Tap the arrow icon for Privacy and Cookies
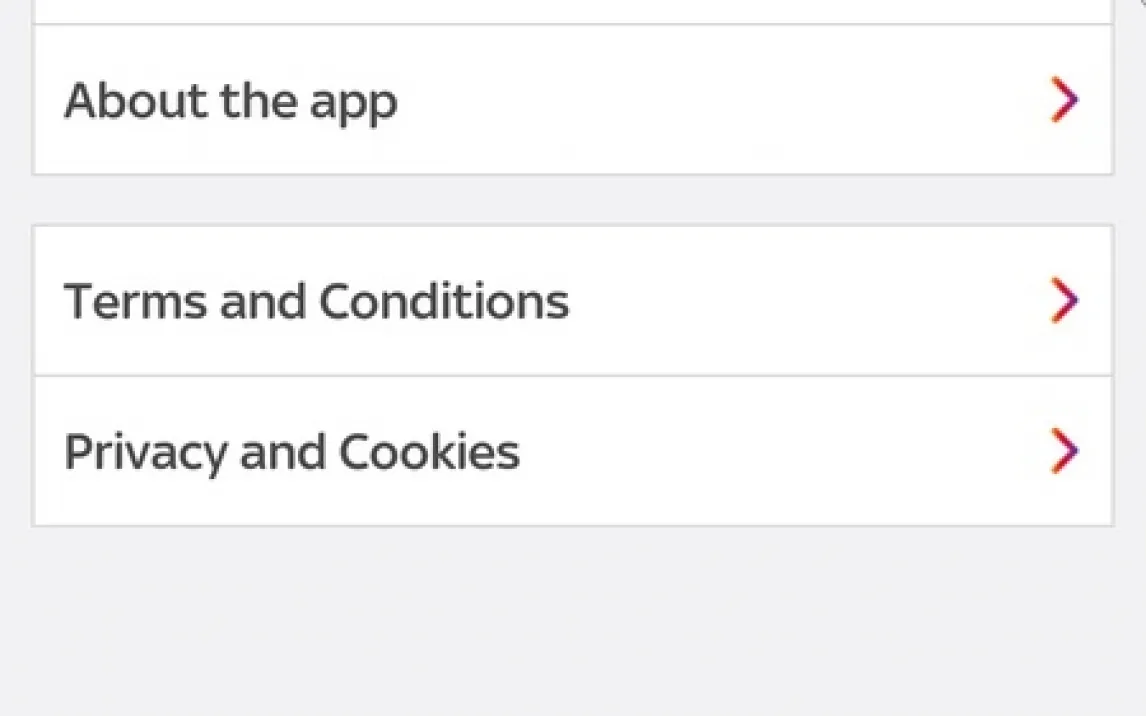Image resolution: width=1146 pixels, height=716 pixels. coord(1064,450)
